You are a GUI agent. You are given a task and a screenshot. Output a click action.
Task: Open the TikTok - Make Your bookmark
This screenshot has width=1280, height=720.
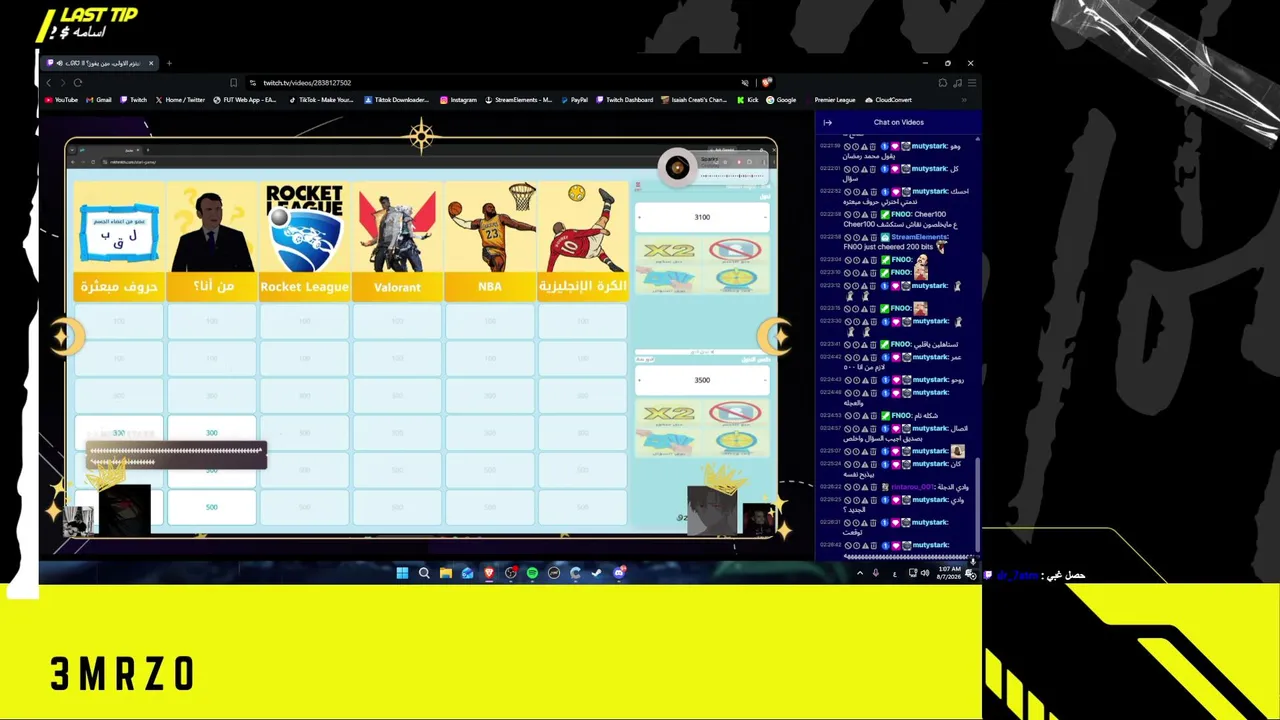(321, 100)
